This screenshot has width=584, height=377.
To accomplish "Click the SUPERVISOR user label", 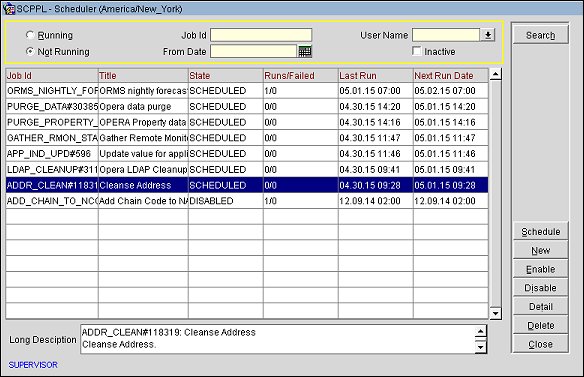I will (33, 365).
